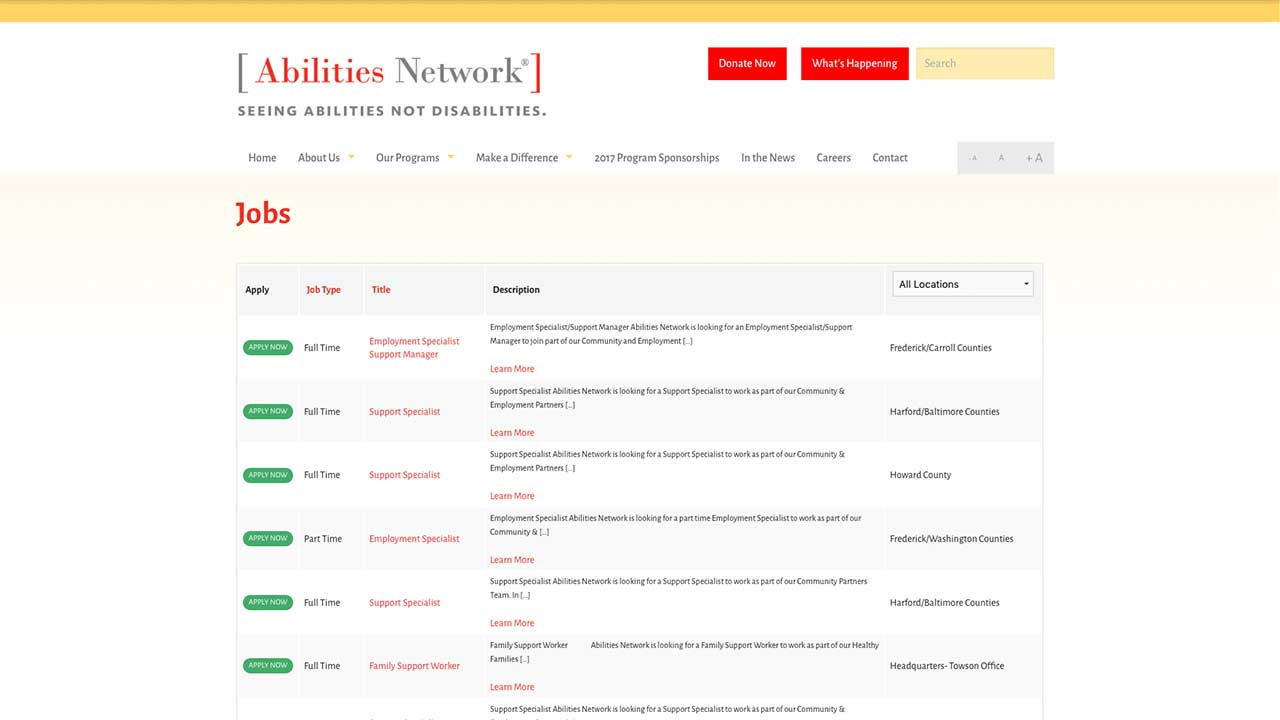The width and height of the screenshot is (1280, 720).
Task: Select Frederick/Carroll Counties location text
Action: point(941,348)
